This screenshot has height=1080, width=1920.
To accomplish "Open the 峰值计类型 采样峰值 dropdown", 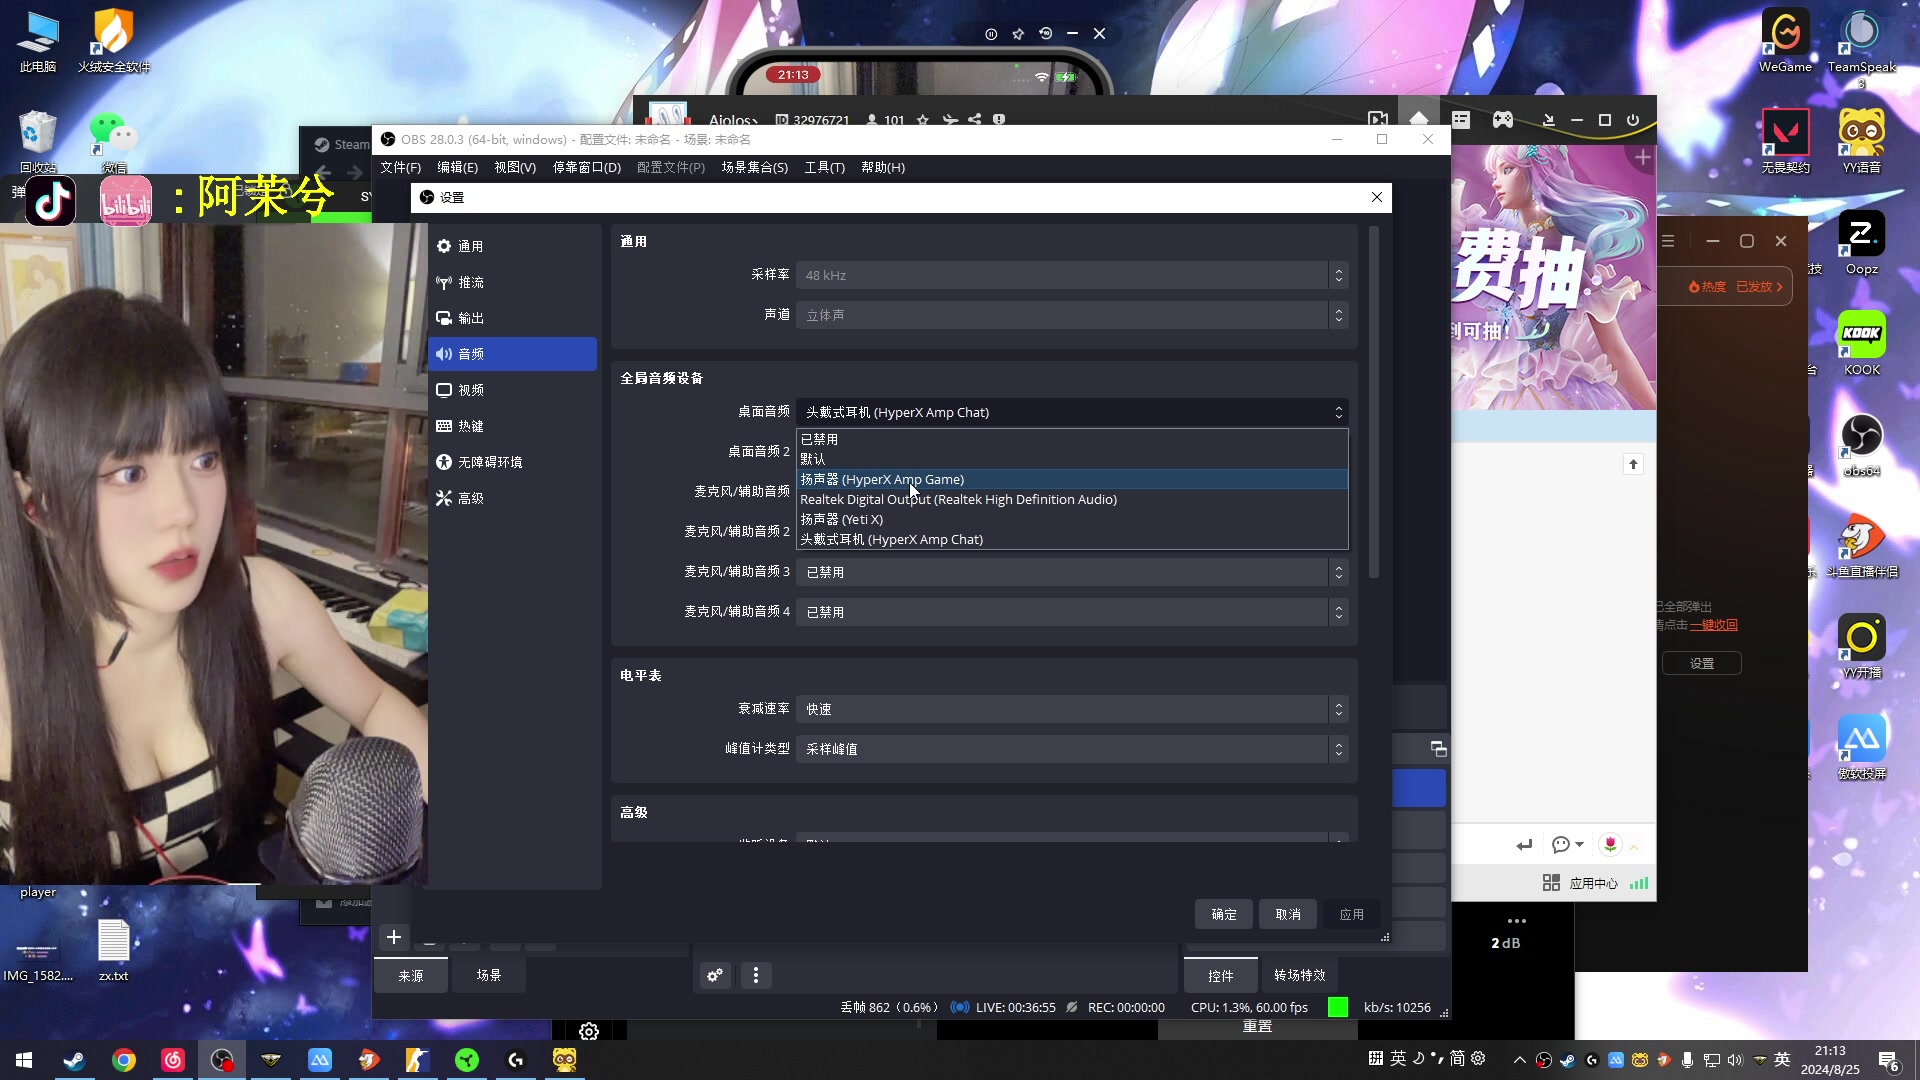I will pos(1072,749).
